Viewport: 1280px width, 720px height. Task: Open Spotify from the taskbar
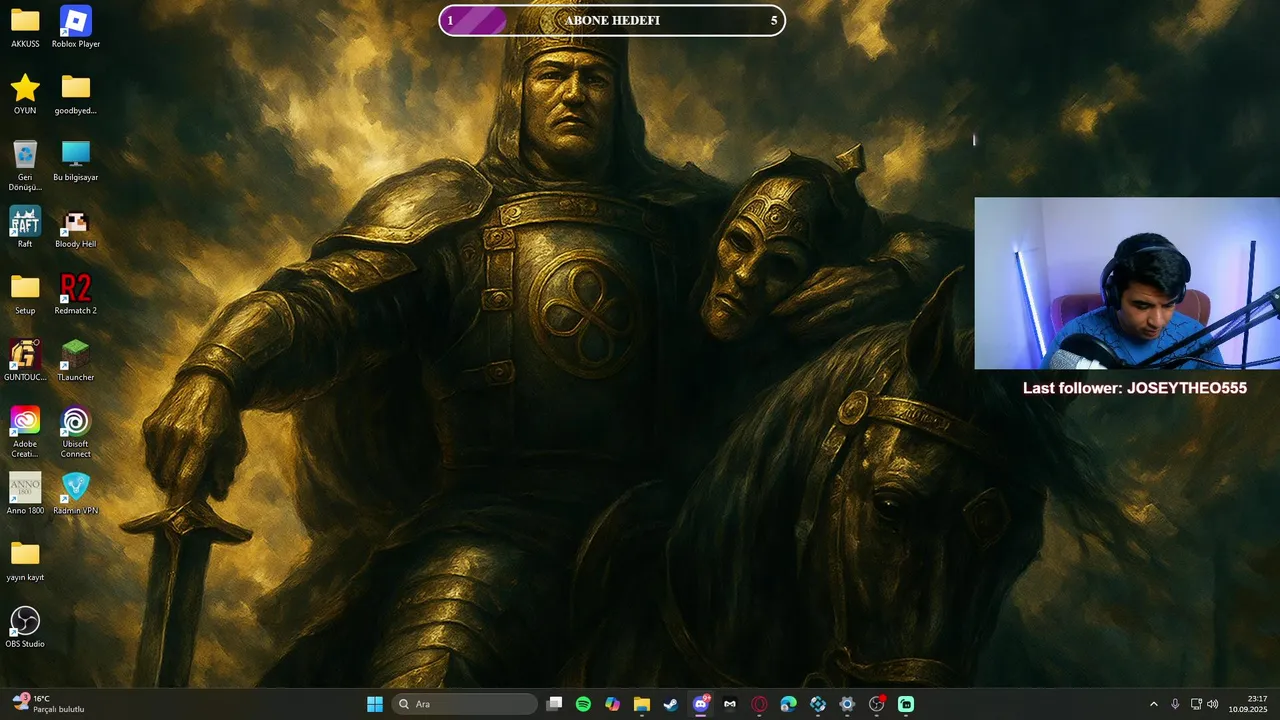(x=583, y=704)
